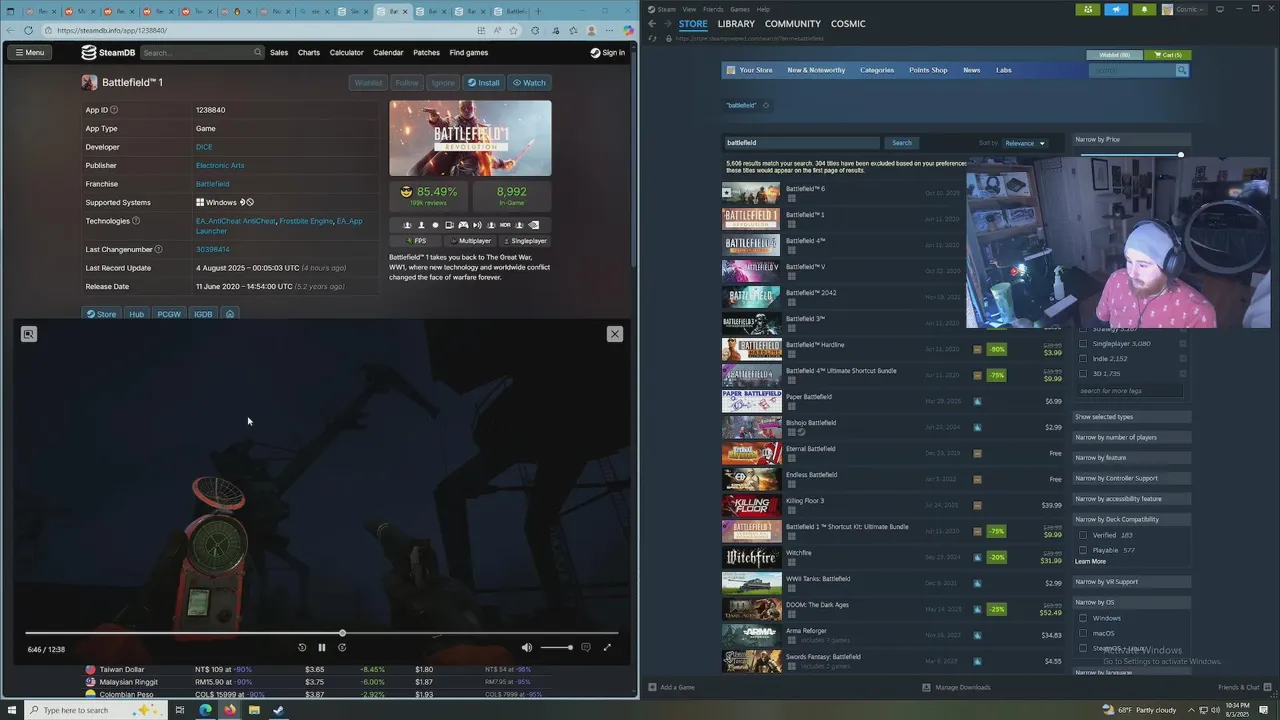Open the Electronic Arts publisher link
Image resolution: width=1280 pixels, height=720 pixels.
(220, 165)
